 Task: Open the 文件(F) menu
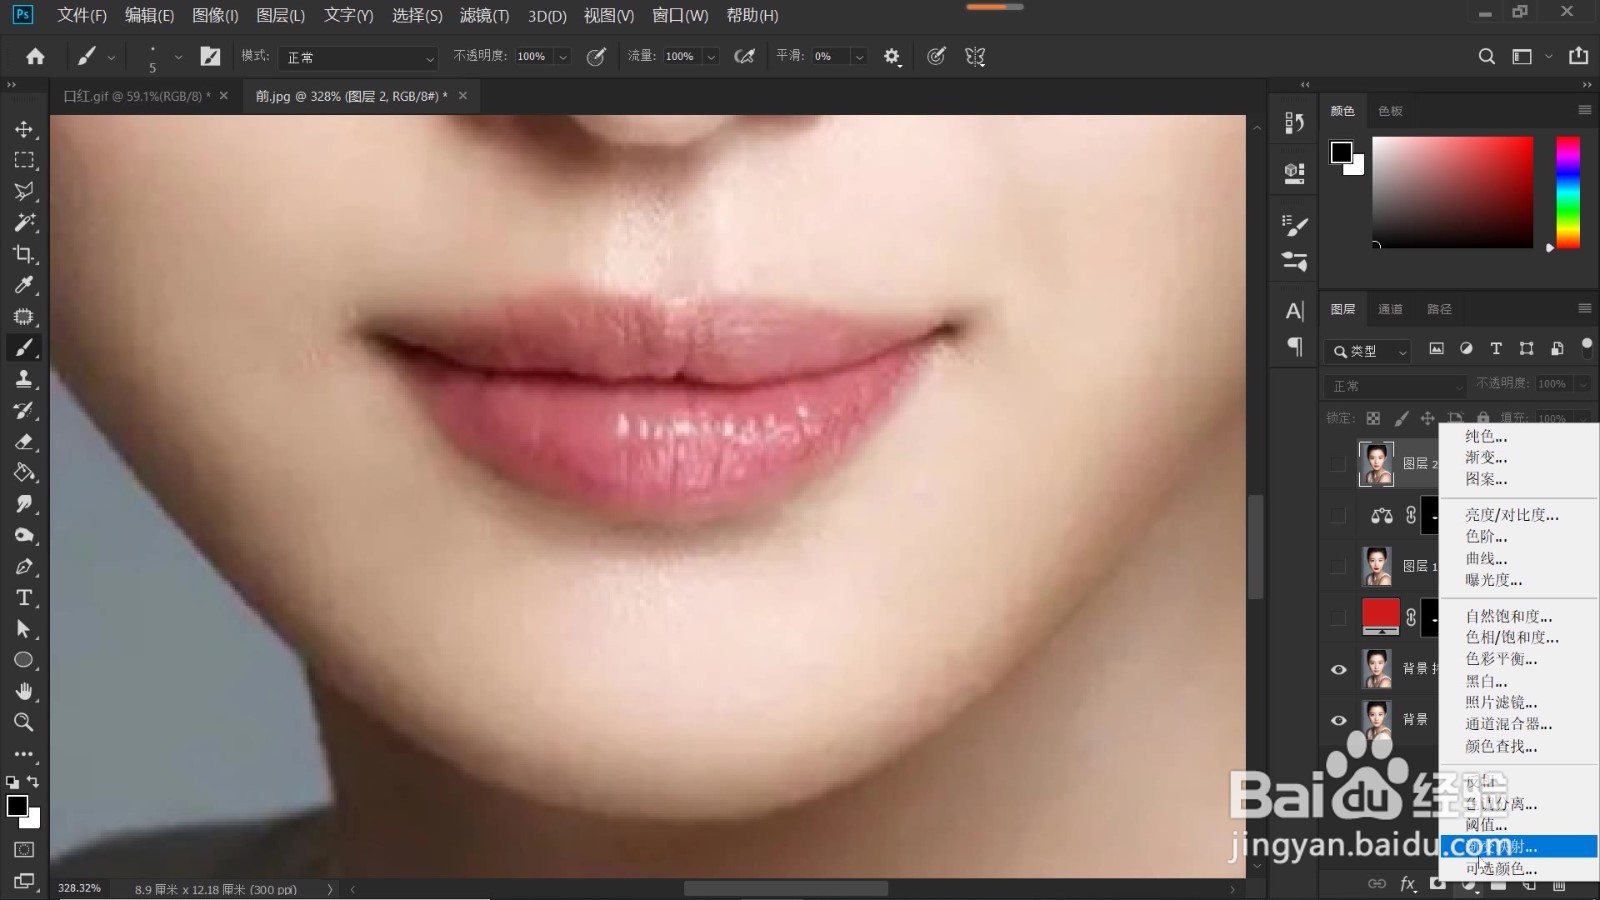[x=82, y=15]
